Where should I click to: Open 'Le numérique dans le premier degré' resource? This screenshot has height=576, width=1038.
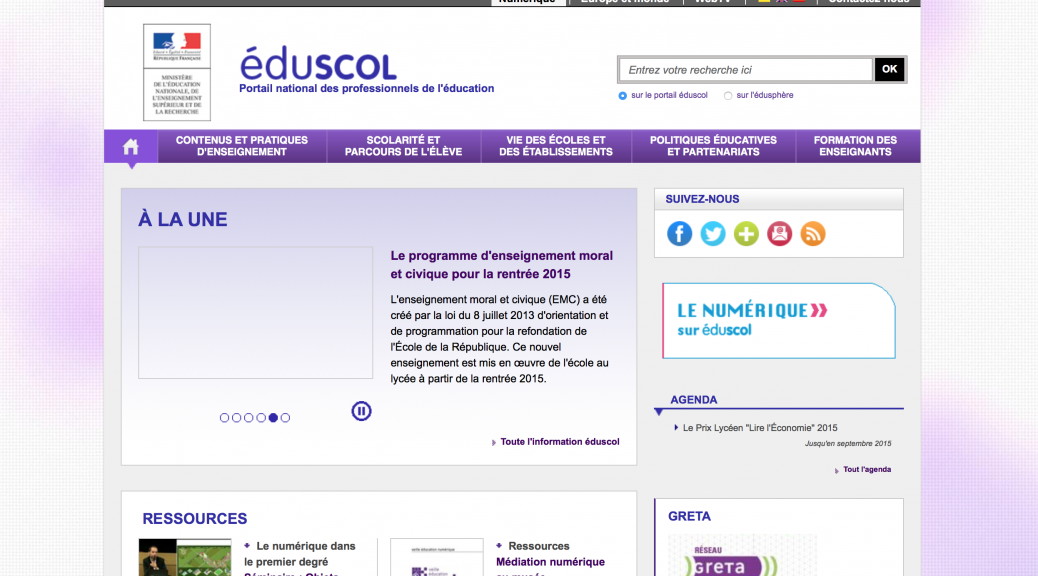pyautogui.click(x=300, y=554)
